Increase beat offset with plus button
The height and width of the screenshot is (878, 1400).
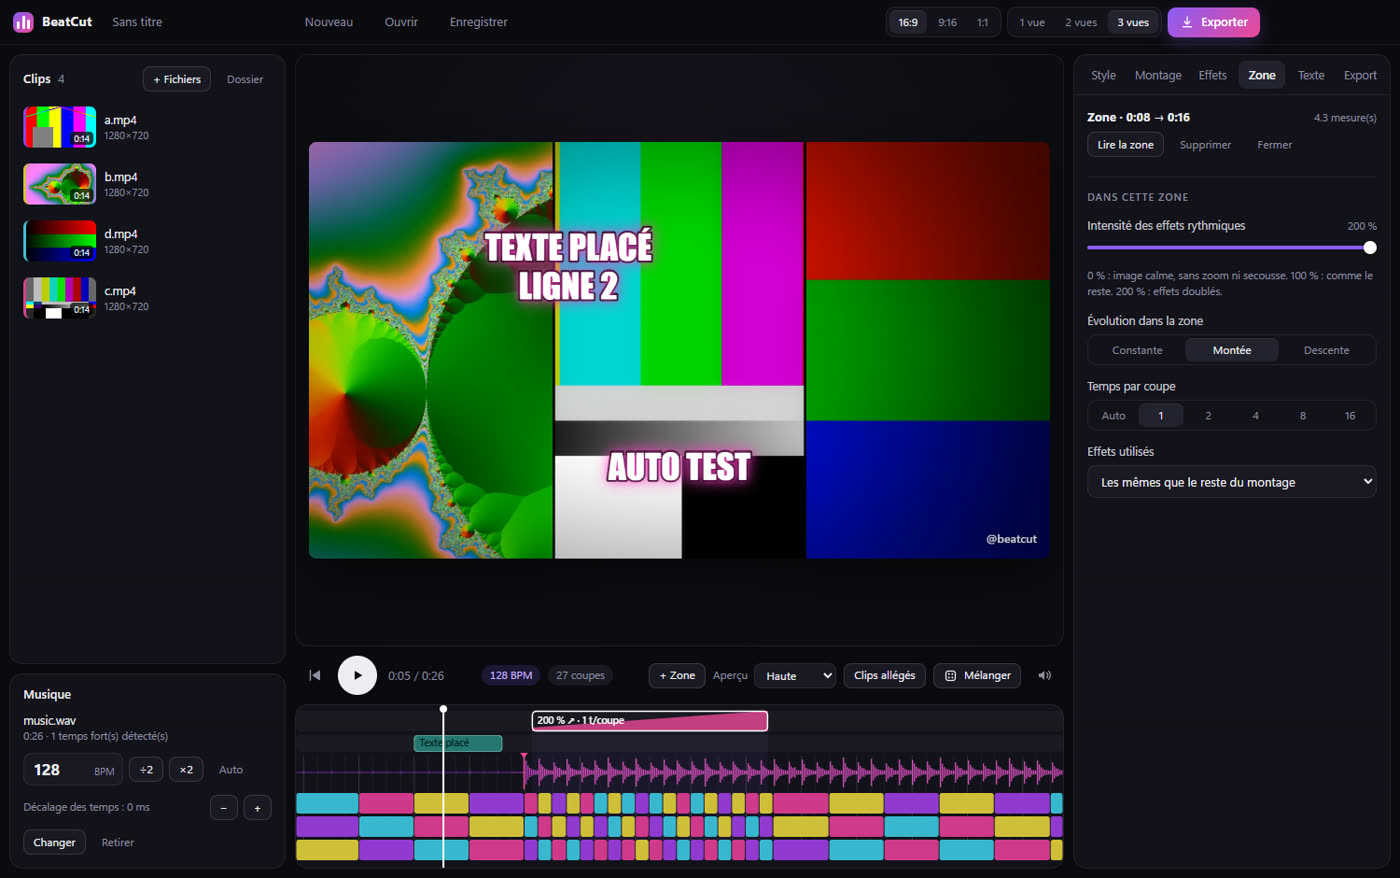coord(257,807)
